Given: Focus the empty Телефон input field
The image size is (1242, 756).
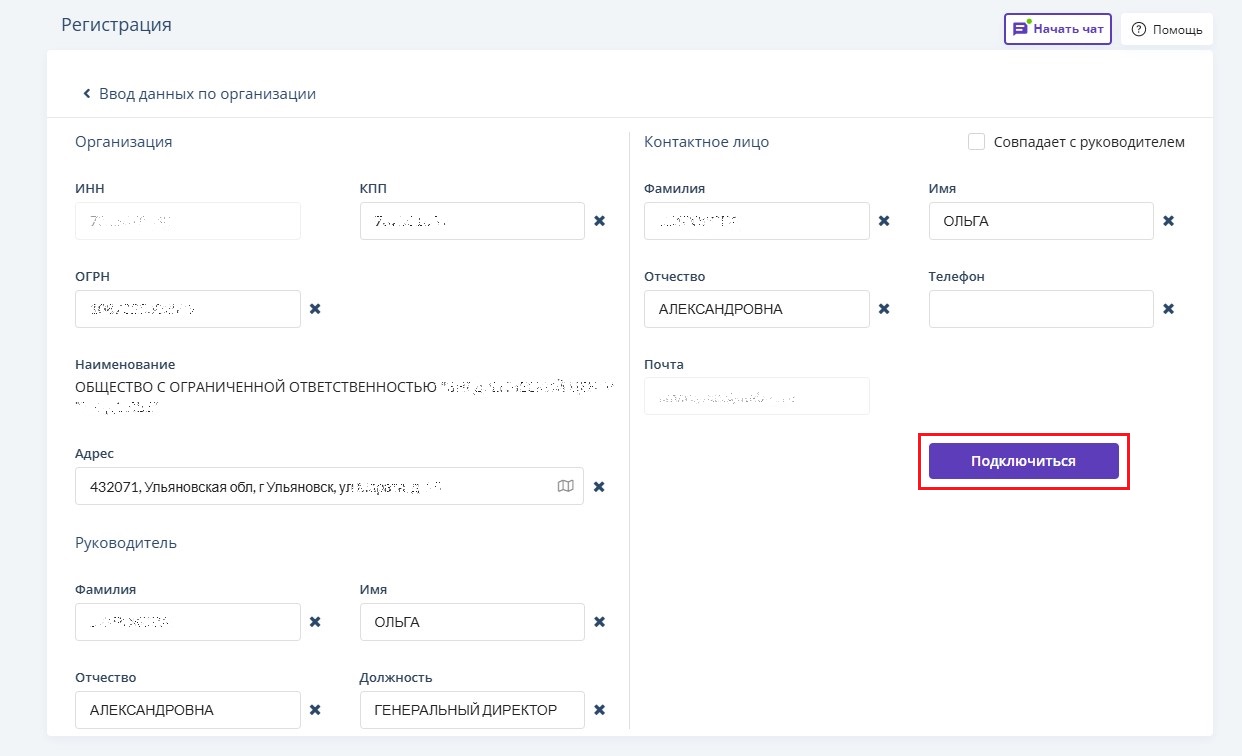Looking at the screenshot, I should tap(1041, 309).
